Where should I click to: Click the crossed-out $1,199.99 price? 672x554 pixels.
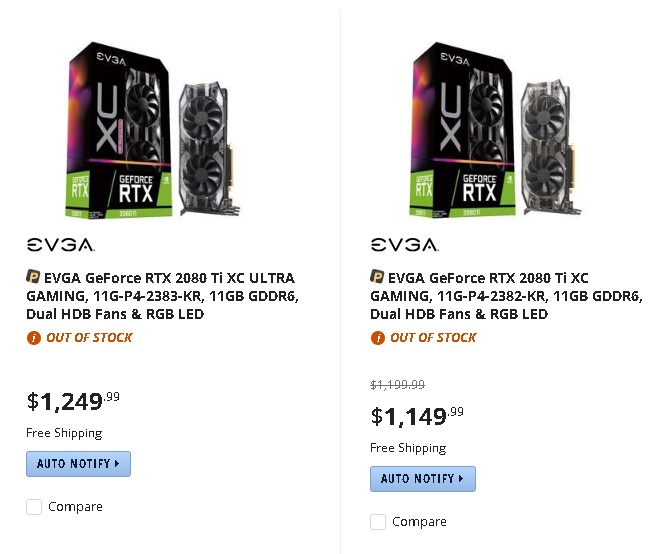tap(398, 385)
